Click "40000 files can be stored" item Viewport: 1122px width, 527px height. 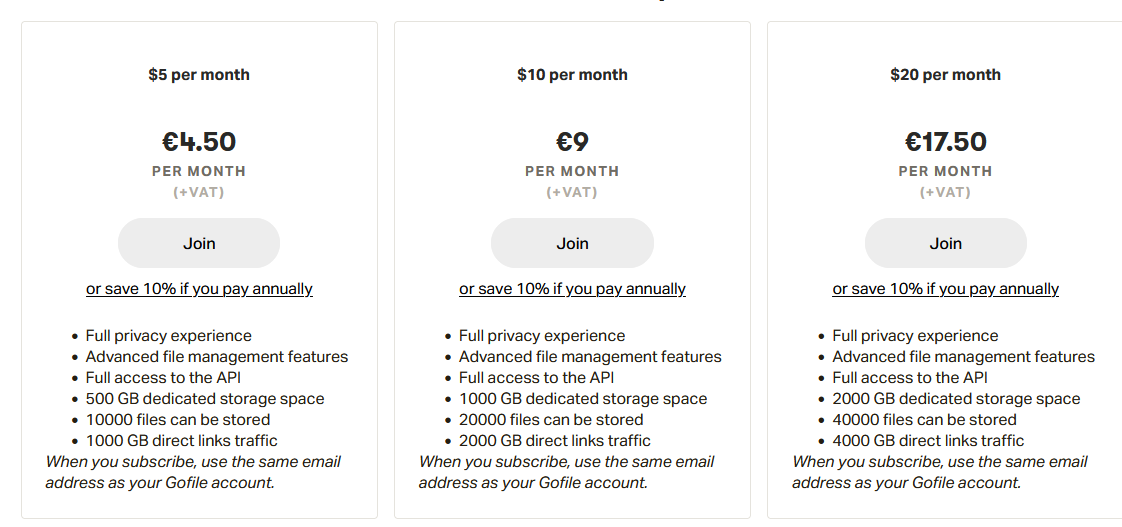(924, 420)
